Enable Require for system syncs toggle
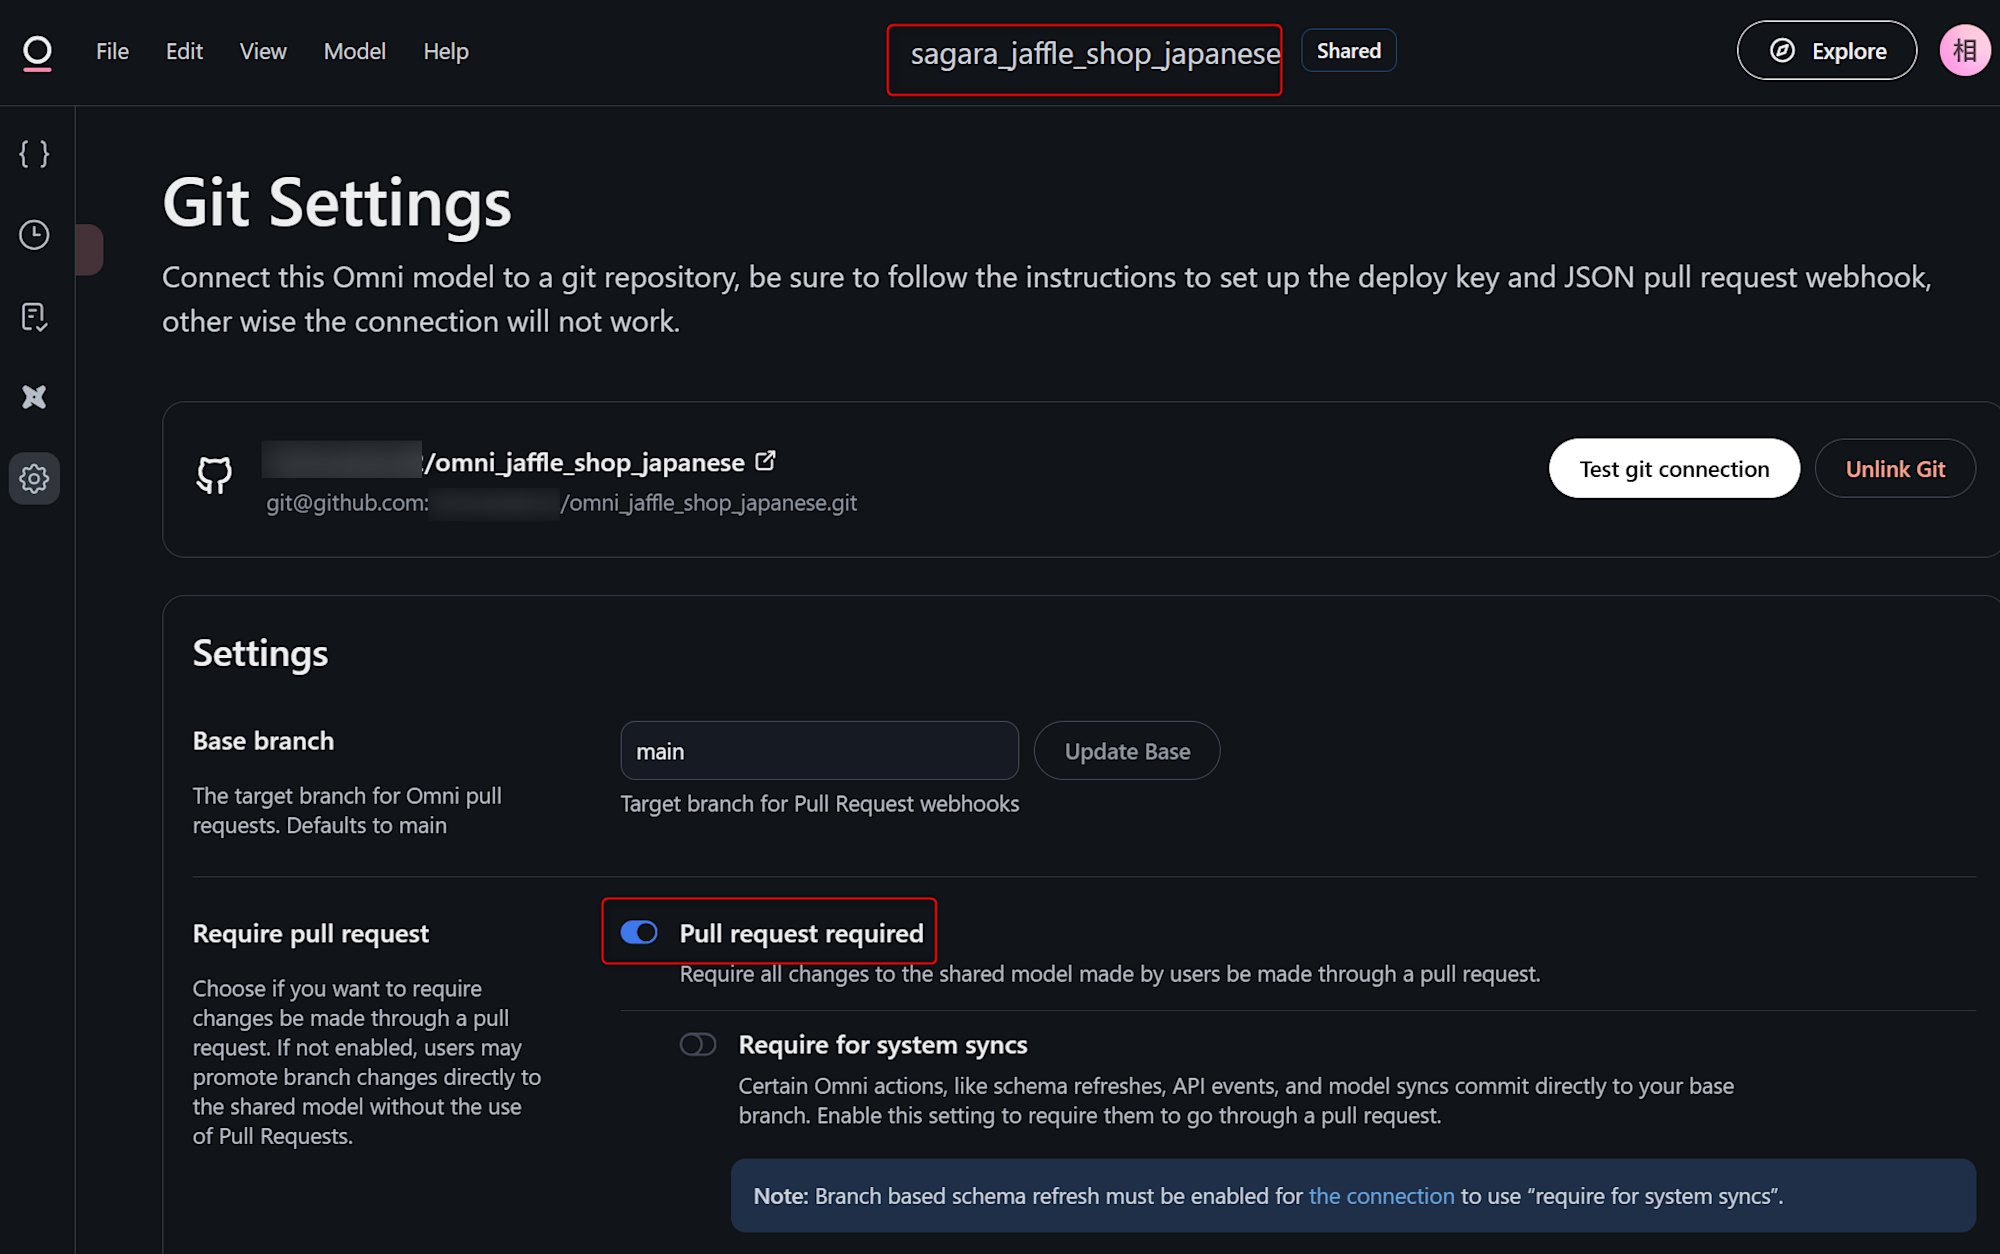The image size is (2000, 1254). click(698, 1045)
